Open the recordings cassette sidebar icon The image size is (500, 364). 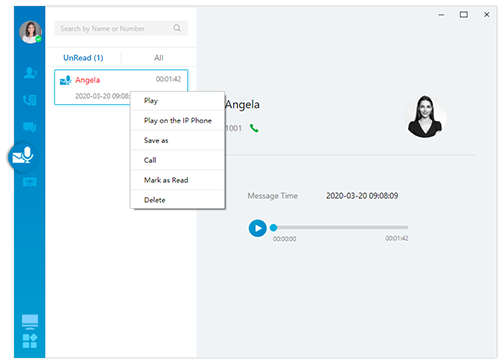point(30,182)
